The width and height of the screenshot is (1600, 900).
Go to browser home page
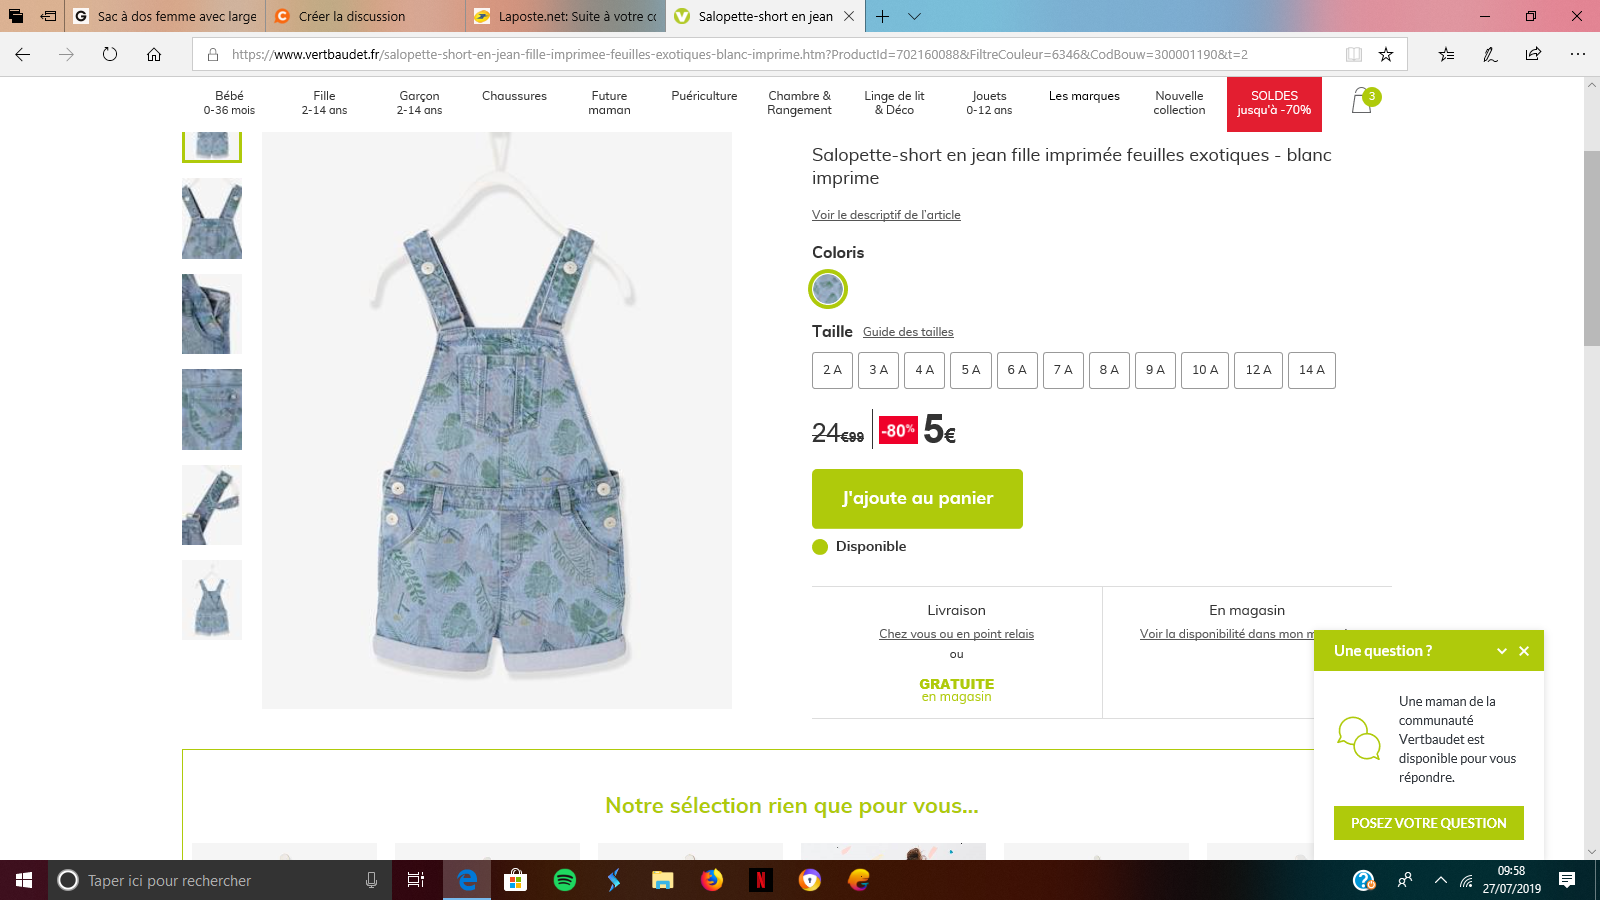tap(154, 55)
